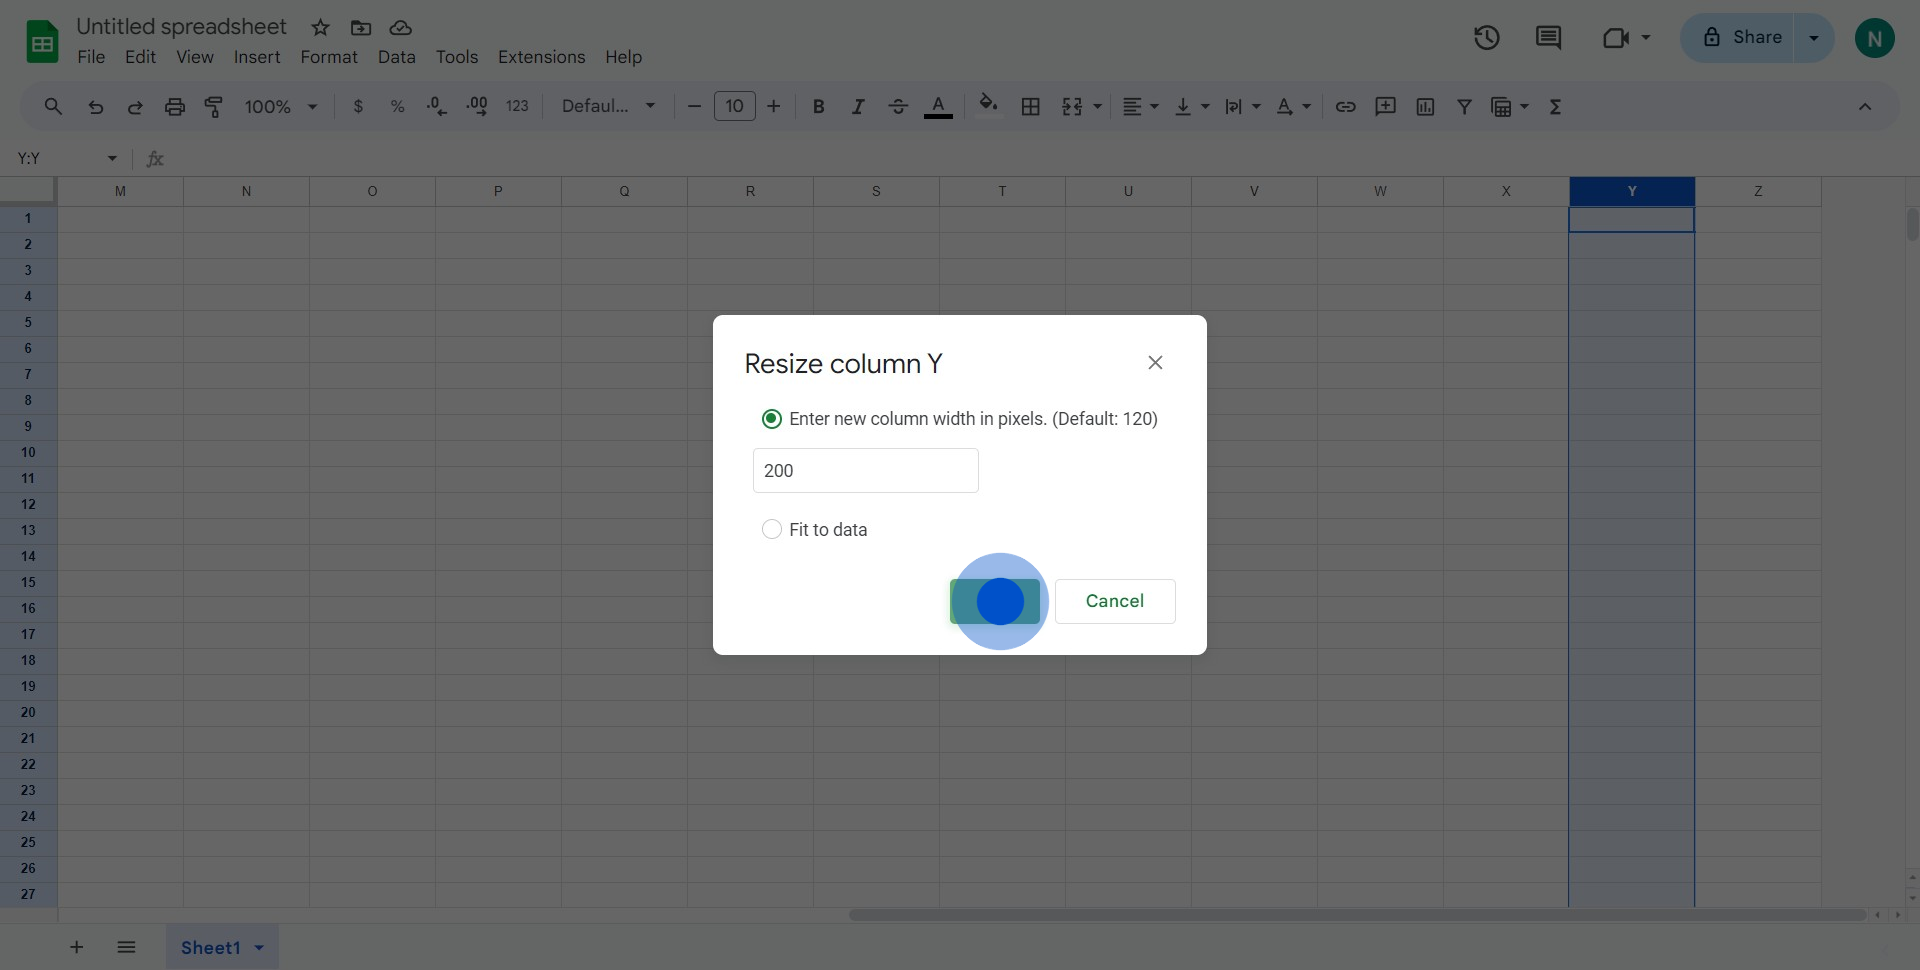Image resolution: width=1920 pixels, height=970 pixels.
Task: Select the paint format roller icon
Action: click(x=214, y=106)
